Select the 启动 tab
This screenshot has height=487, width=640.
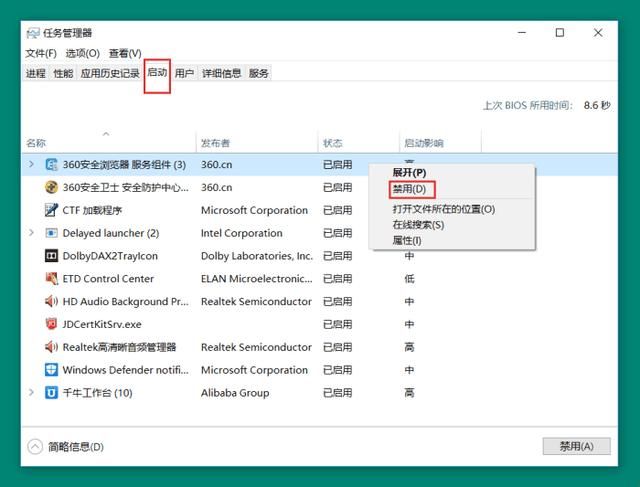pos(157,73)
